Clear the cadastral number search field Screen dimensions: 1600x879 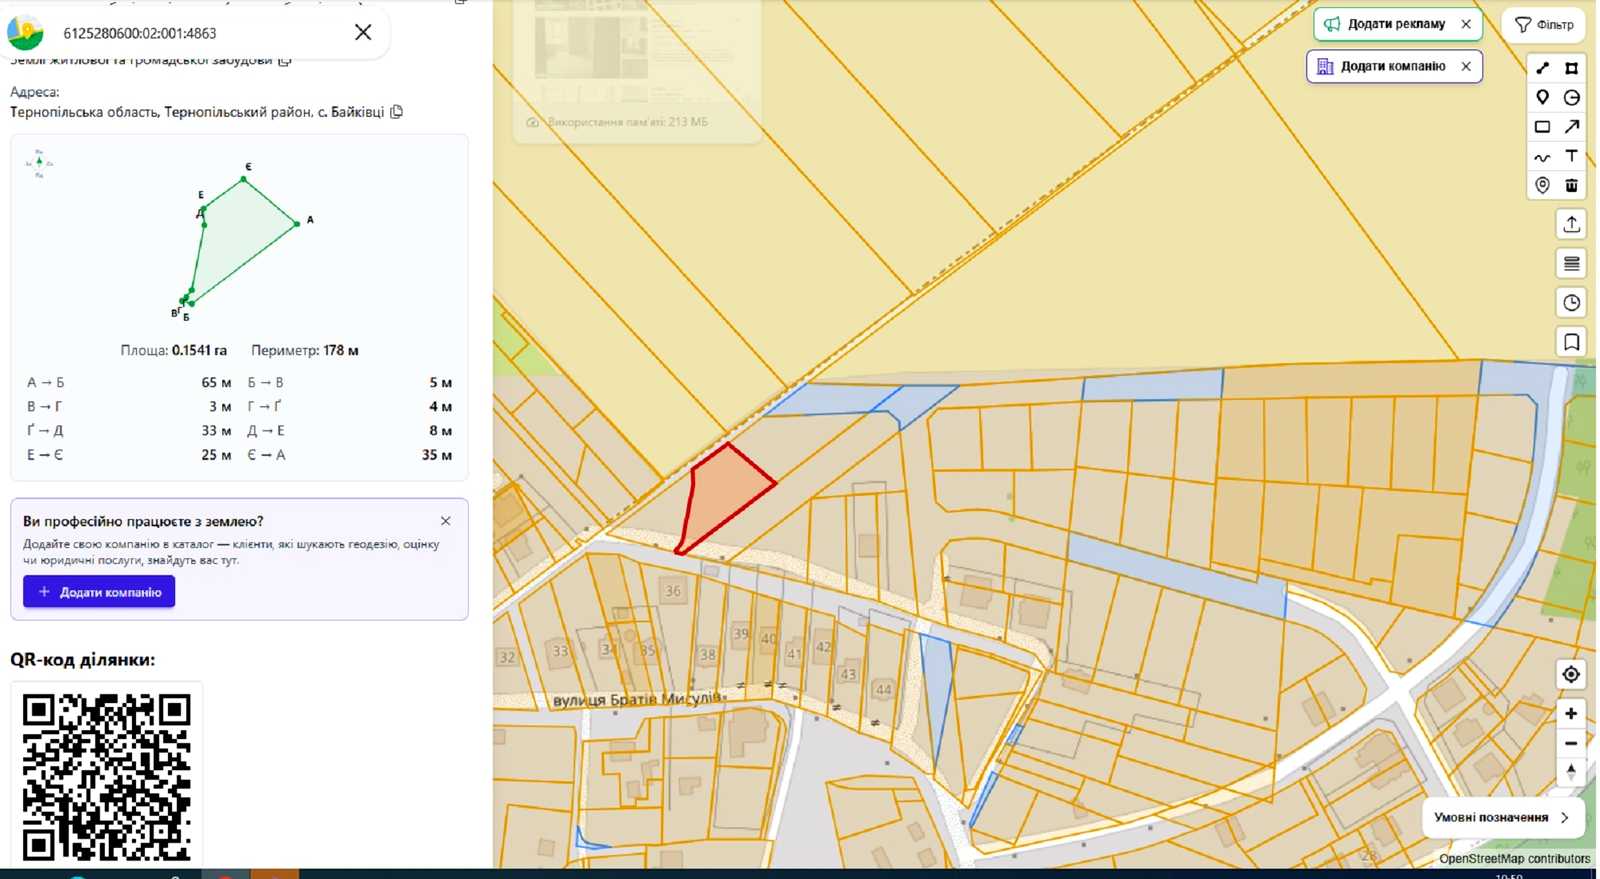click(x=363, y=33)
